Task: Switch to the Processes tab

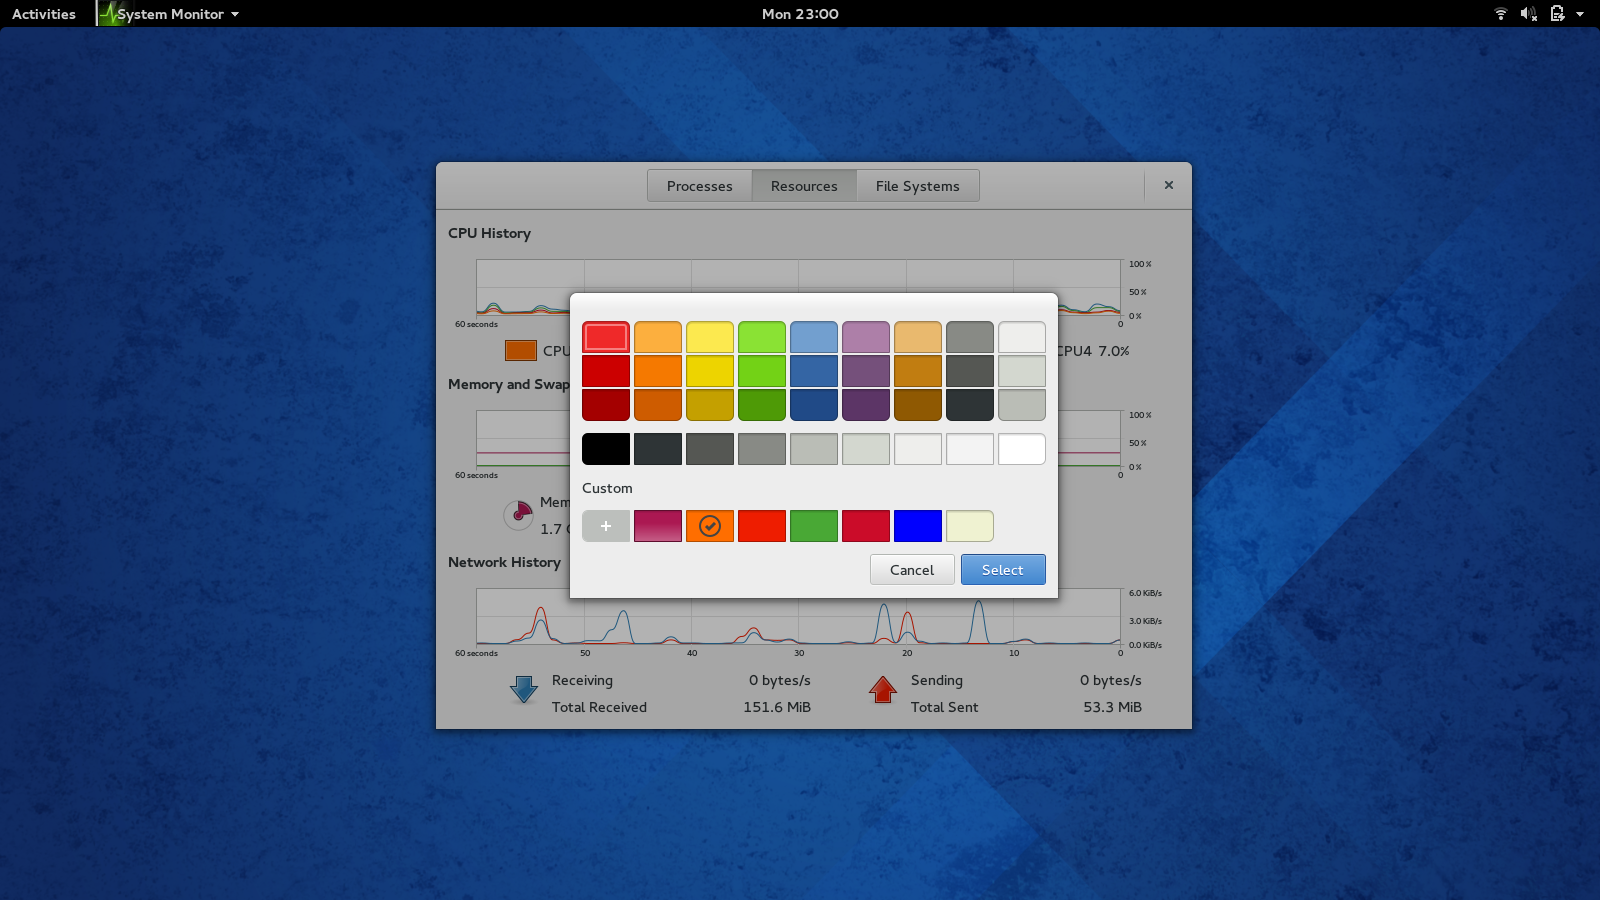Action: (699, 185)
